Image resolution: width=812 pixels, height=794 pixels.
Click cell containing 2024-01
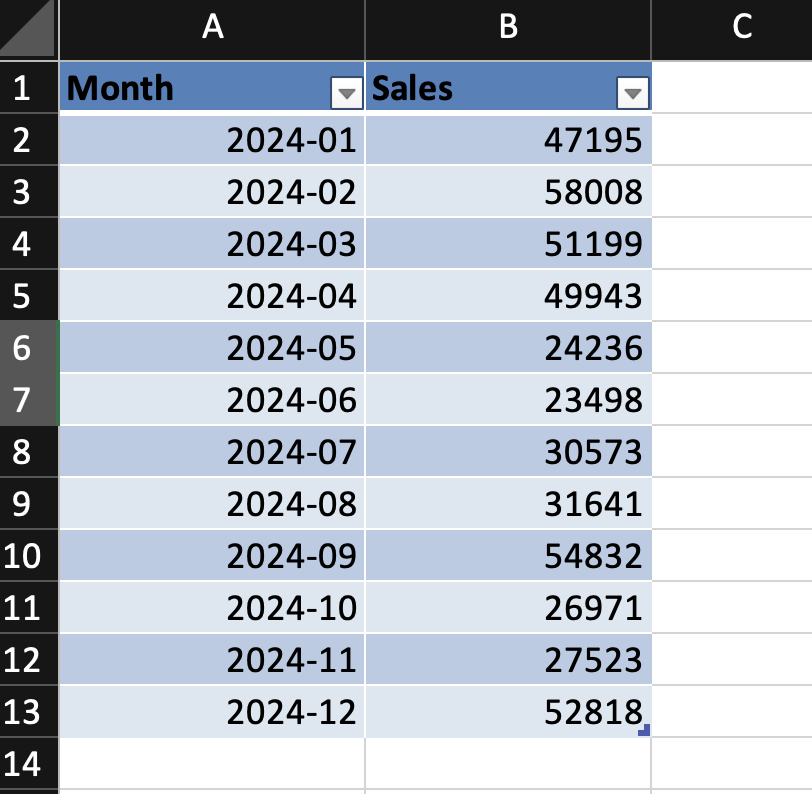pos(212,140)
